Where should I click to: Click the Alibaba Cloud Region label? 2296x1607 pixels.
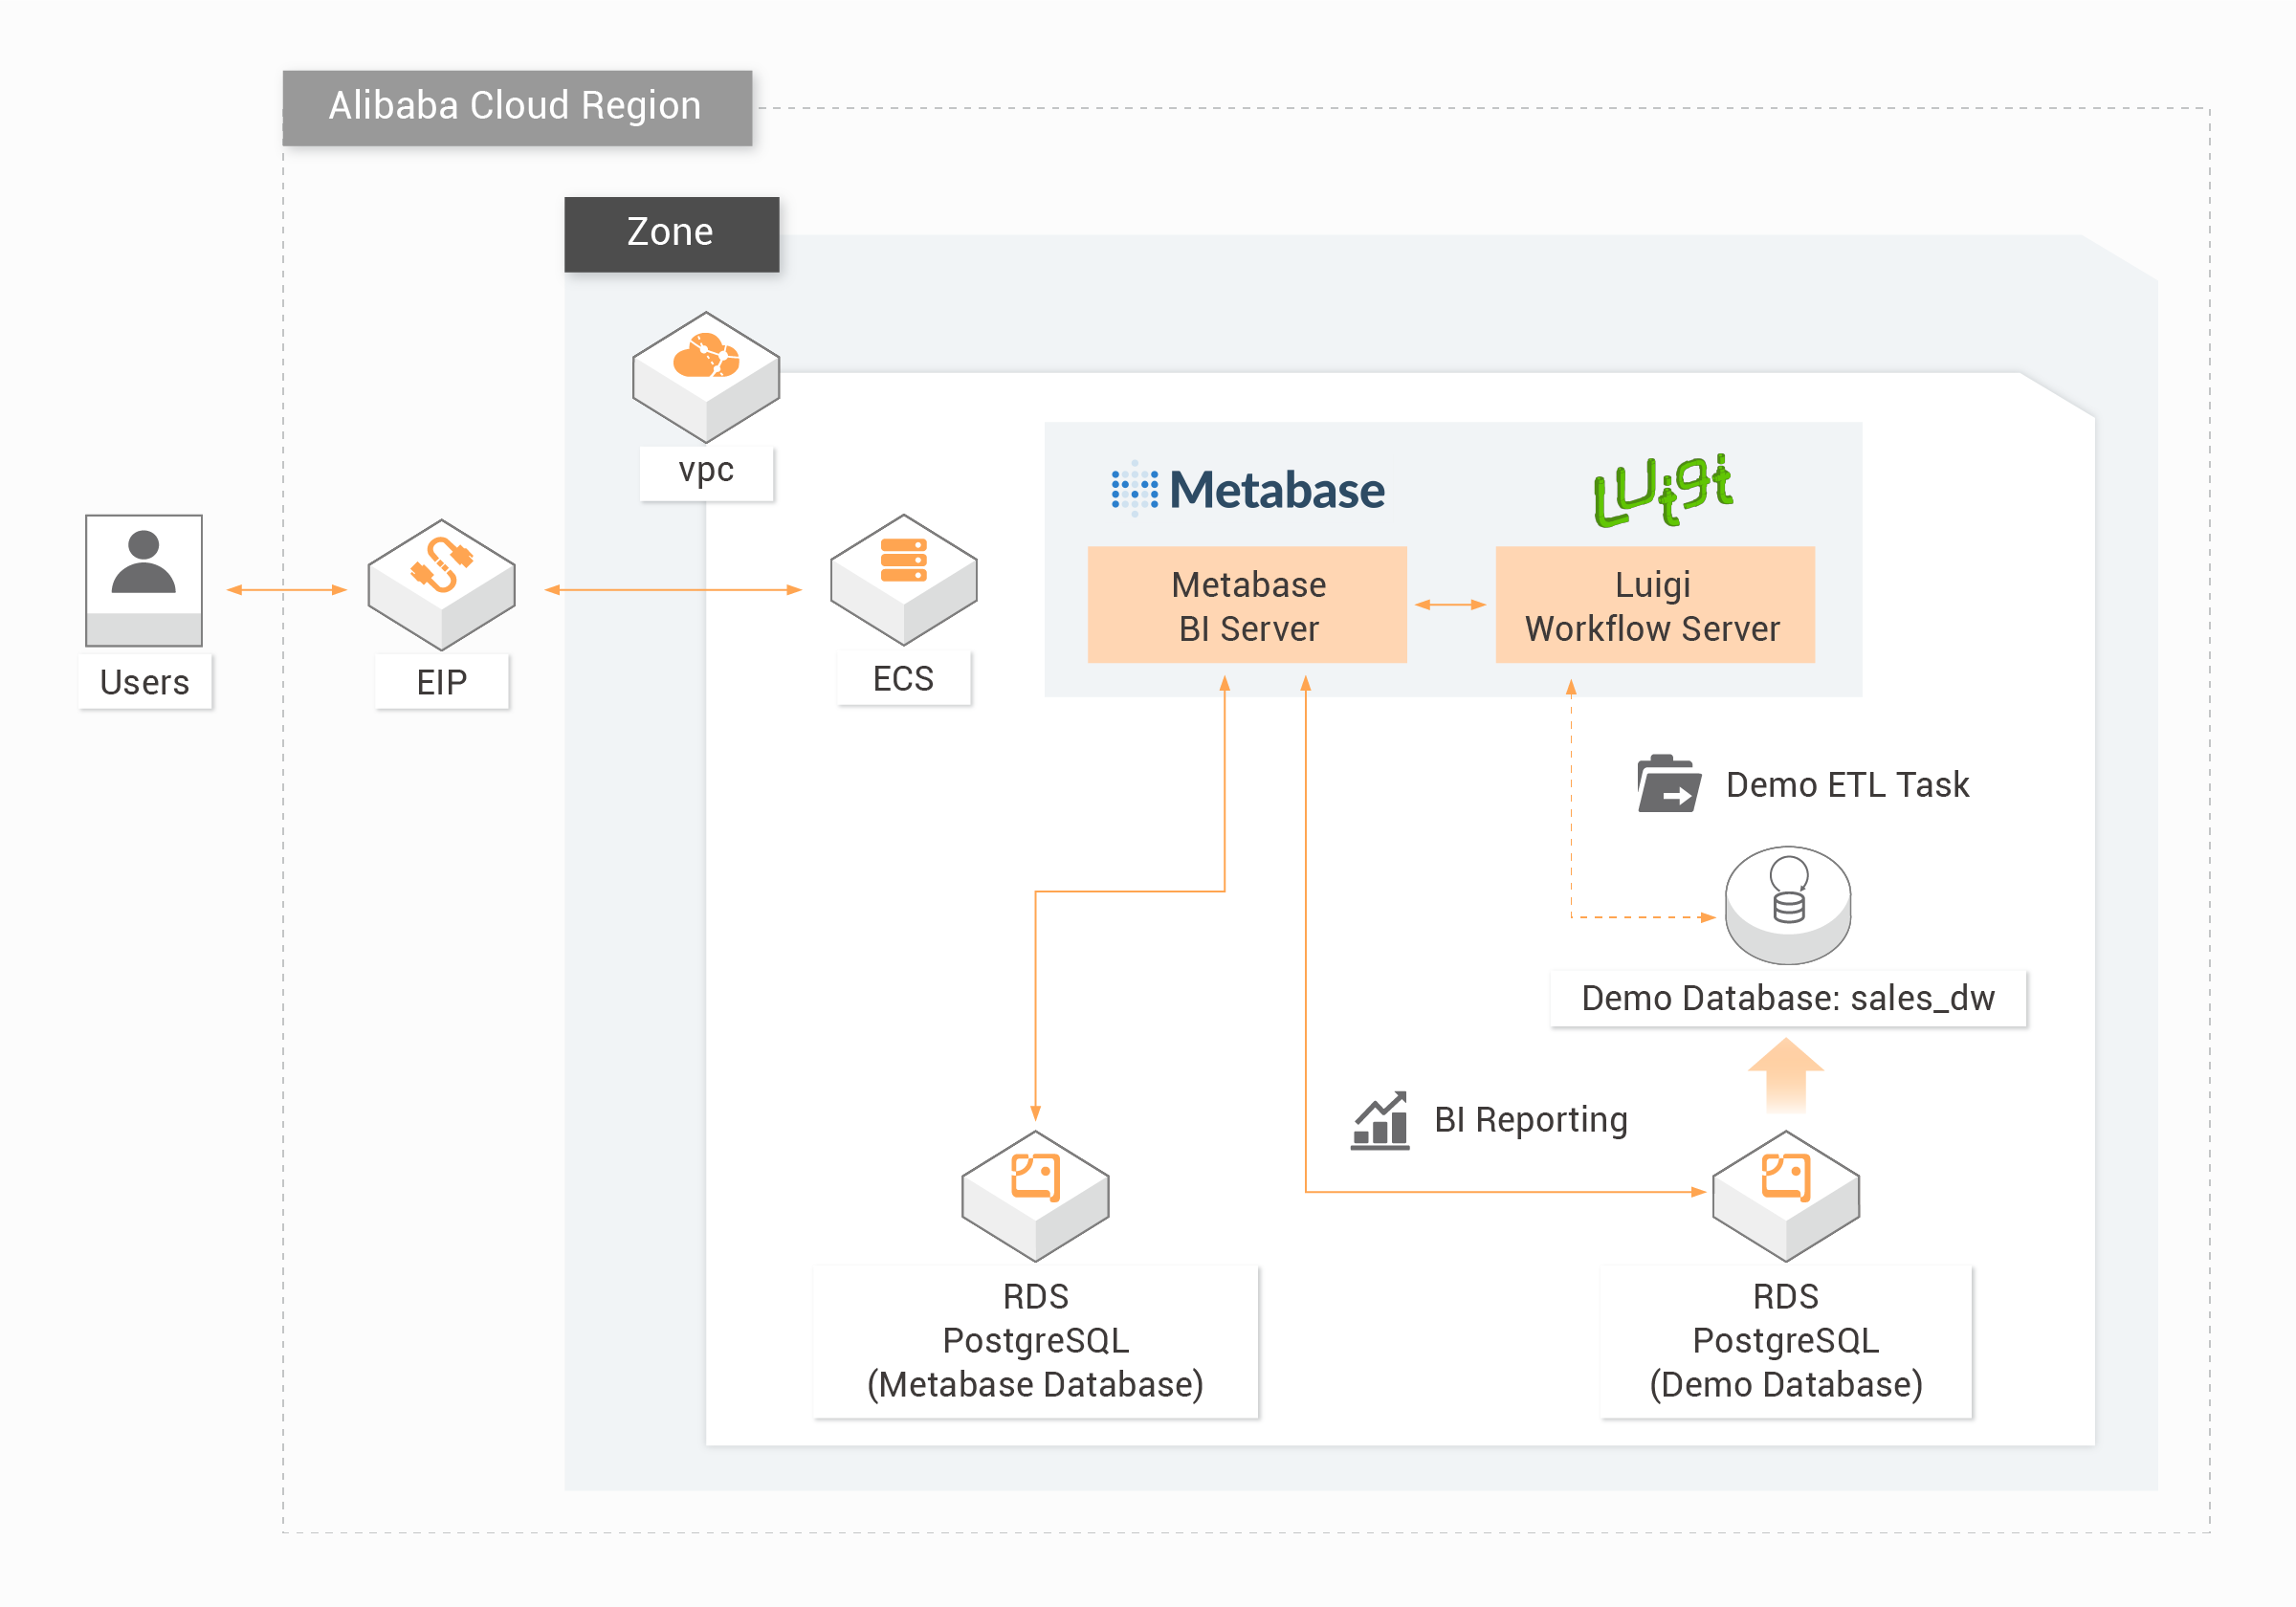coord(517,108)
